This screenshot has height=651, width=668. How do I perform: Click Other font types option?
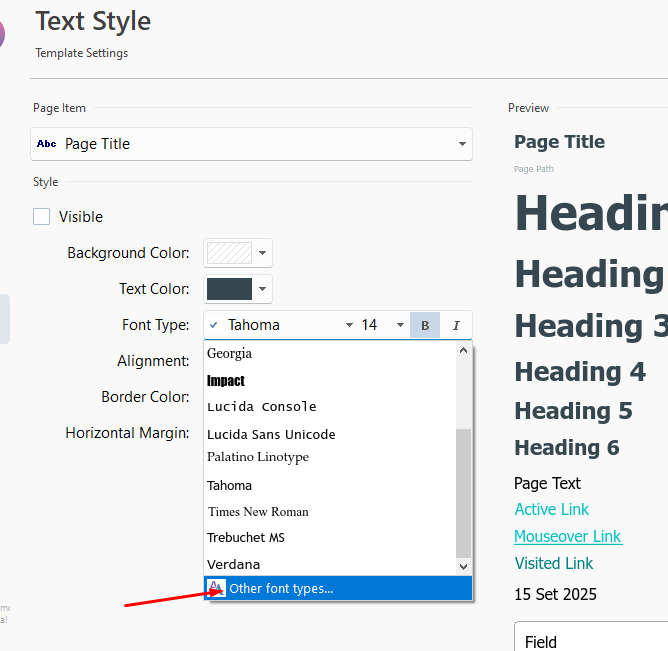(x=281, y=588)
